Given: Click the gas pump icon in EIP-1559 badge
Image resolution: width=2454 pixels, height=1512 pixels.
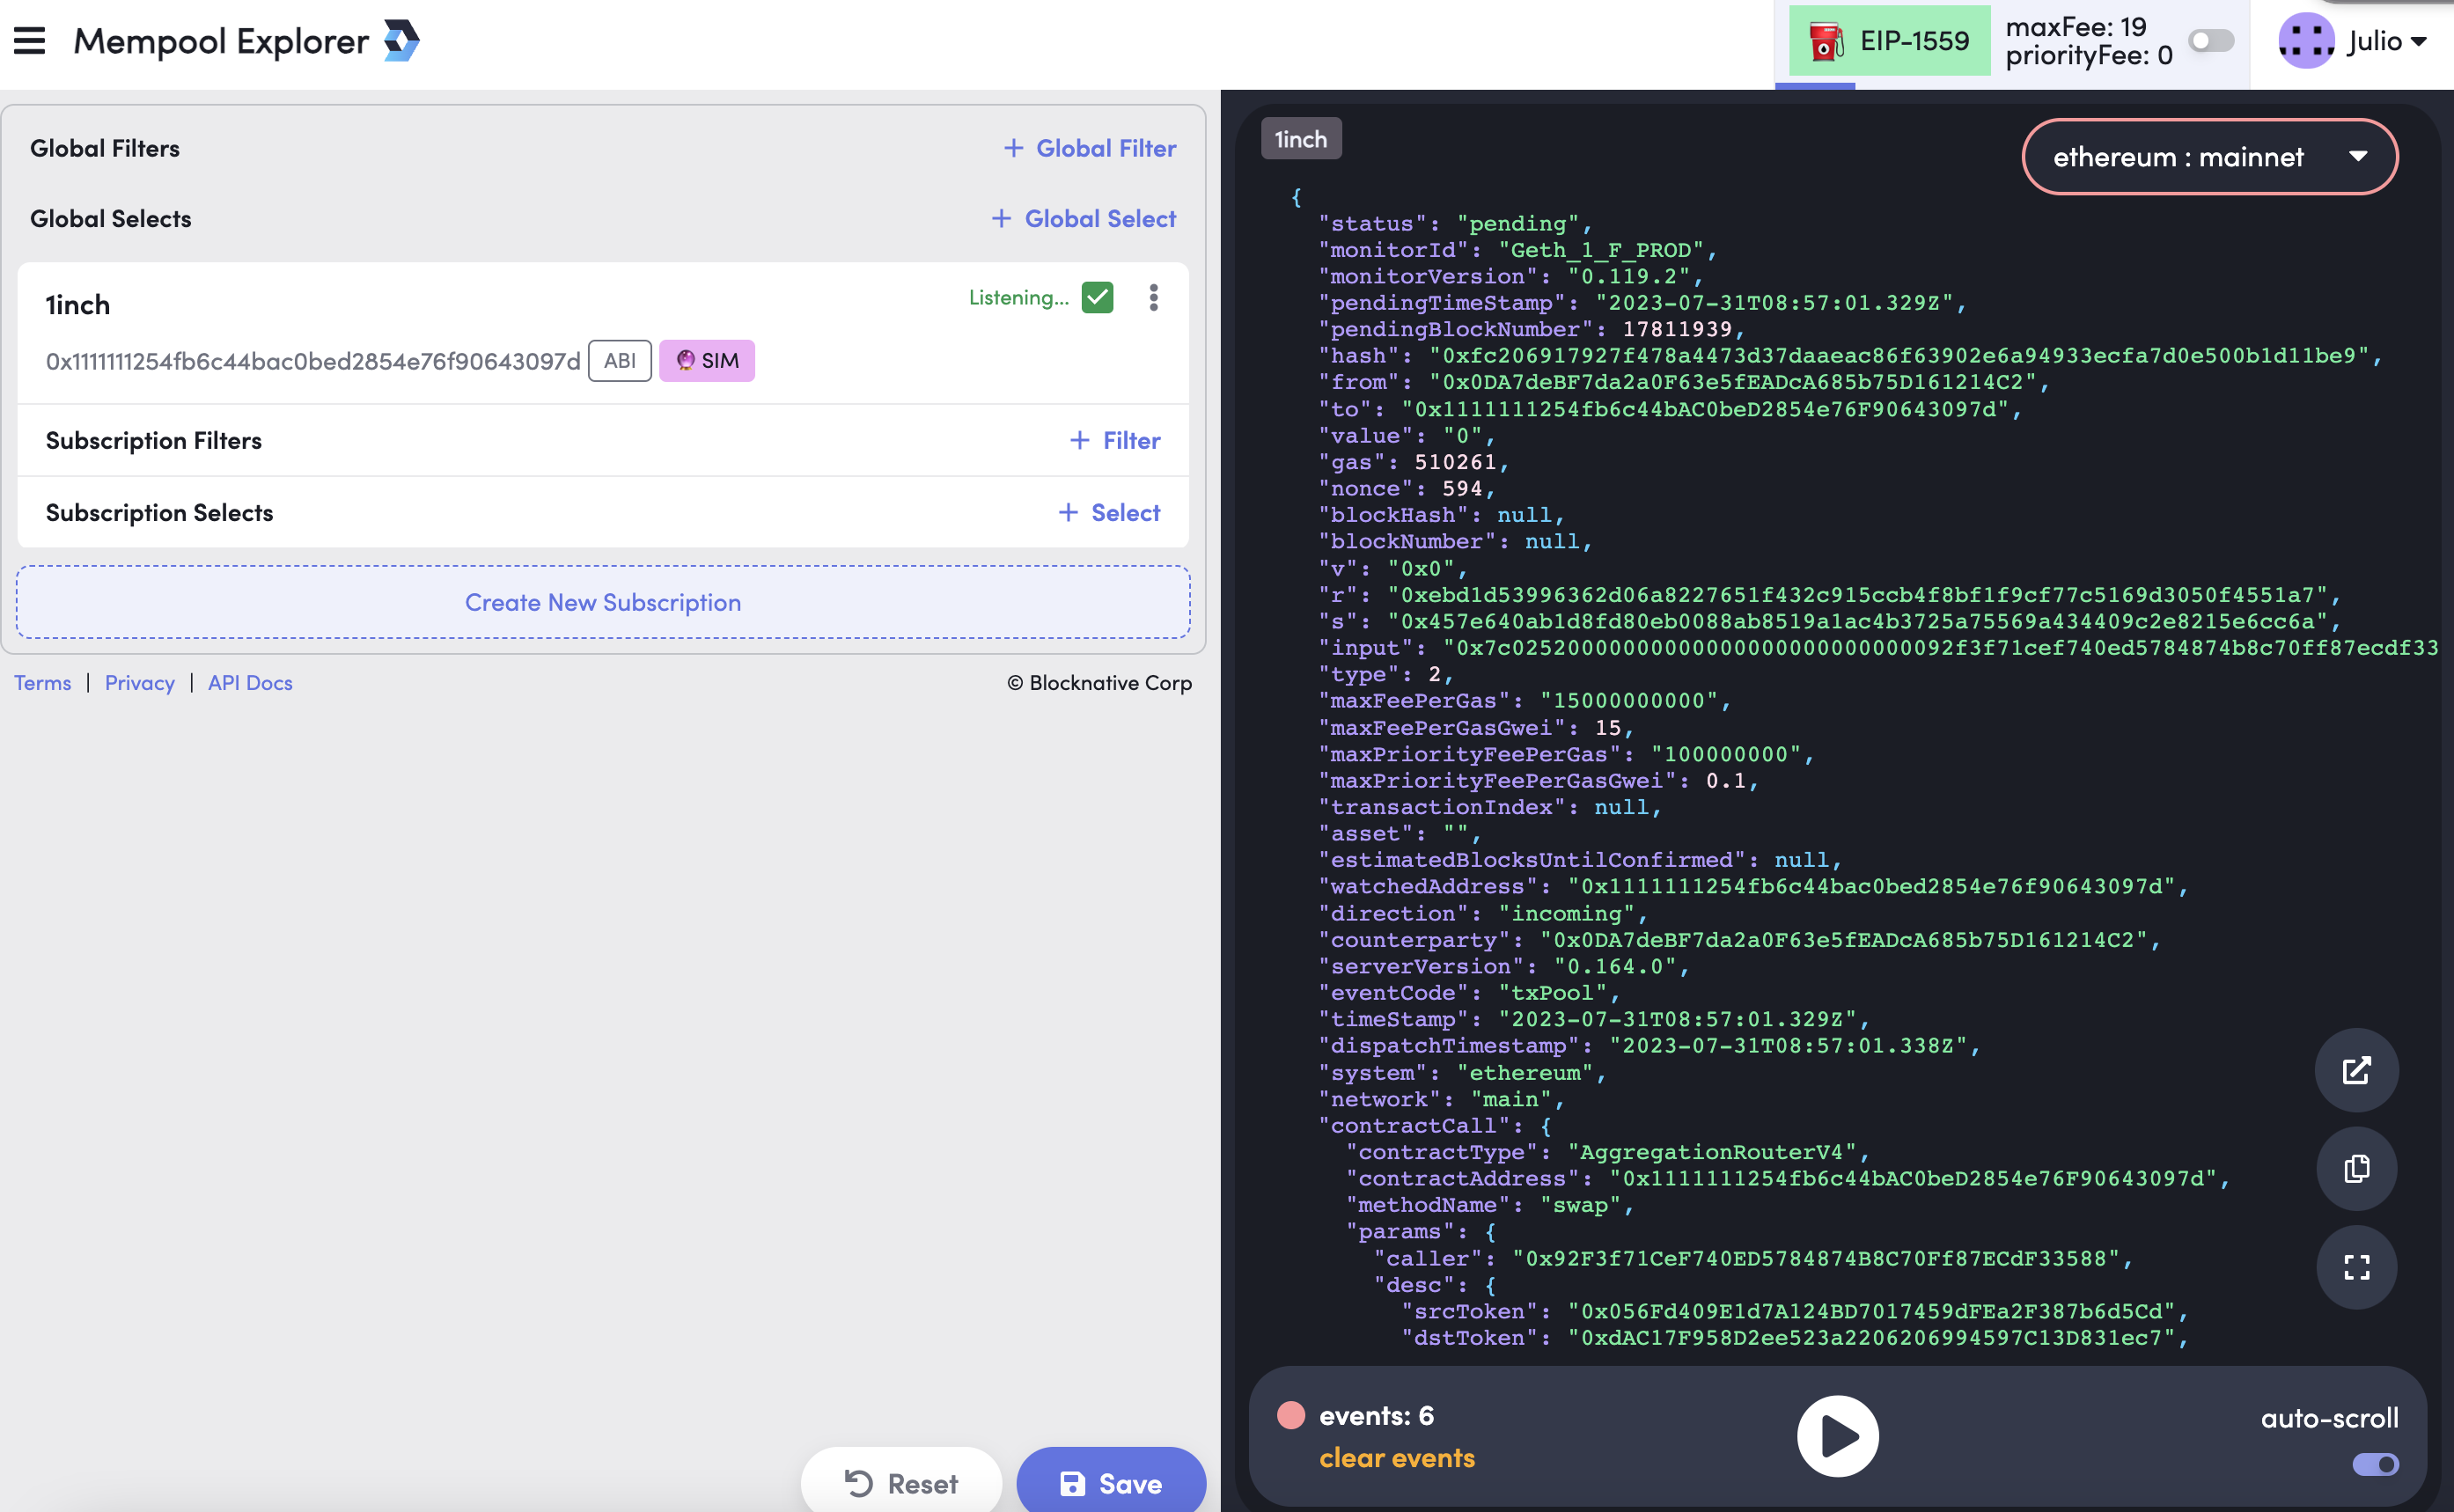Looking at the screenshot, I should tap(1826, 41).
